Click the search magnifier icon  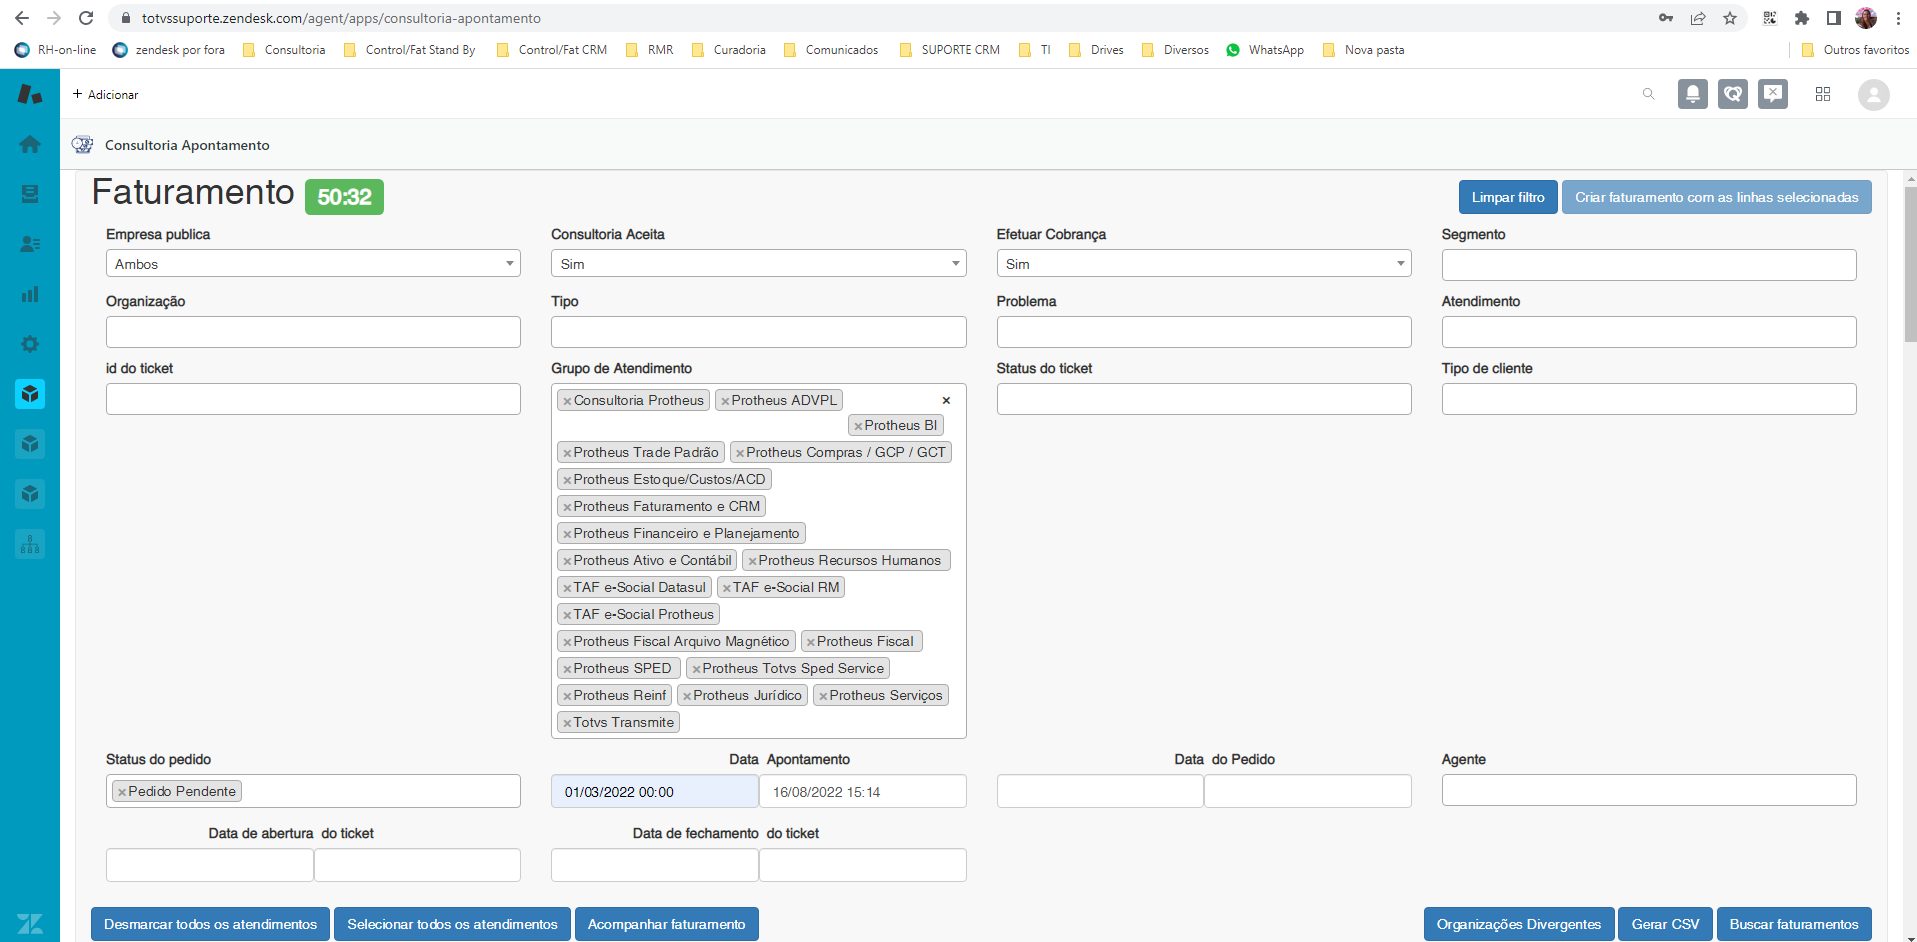(1648, 94)
